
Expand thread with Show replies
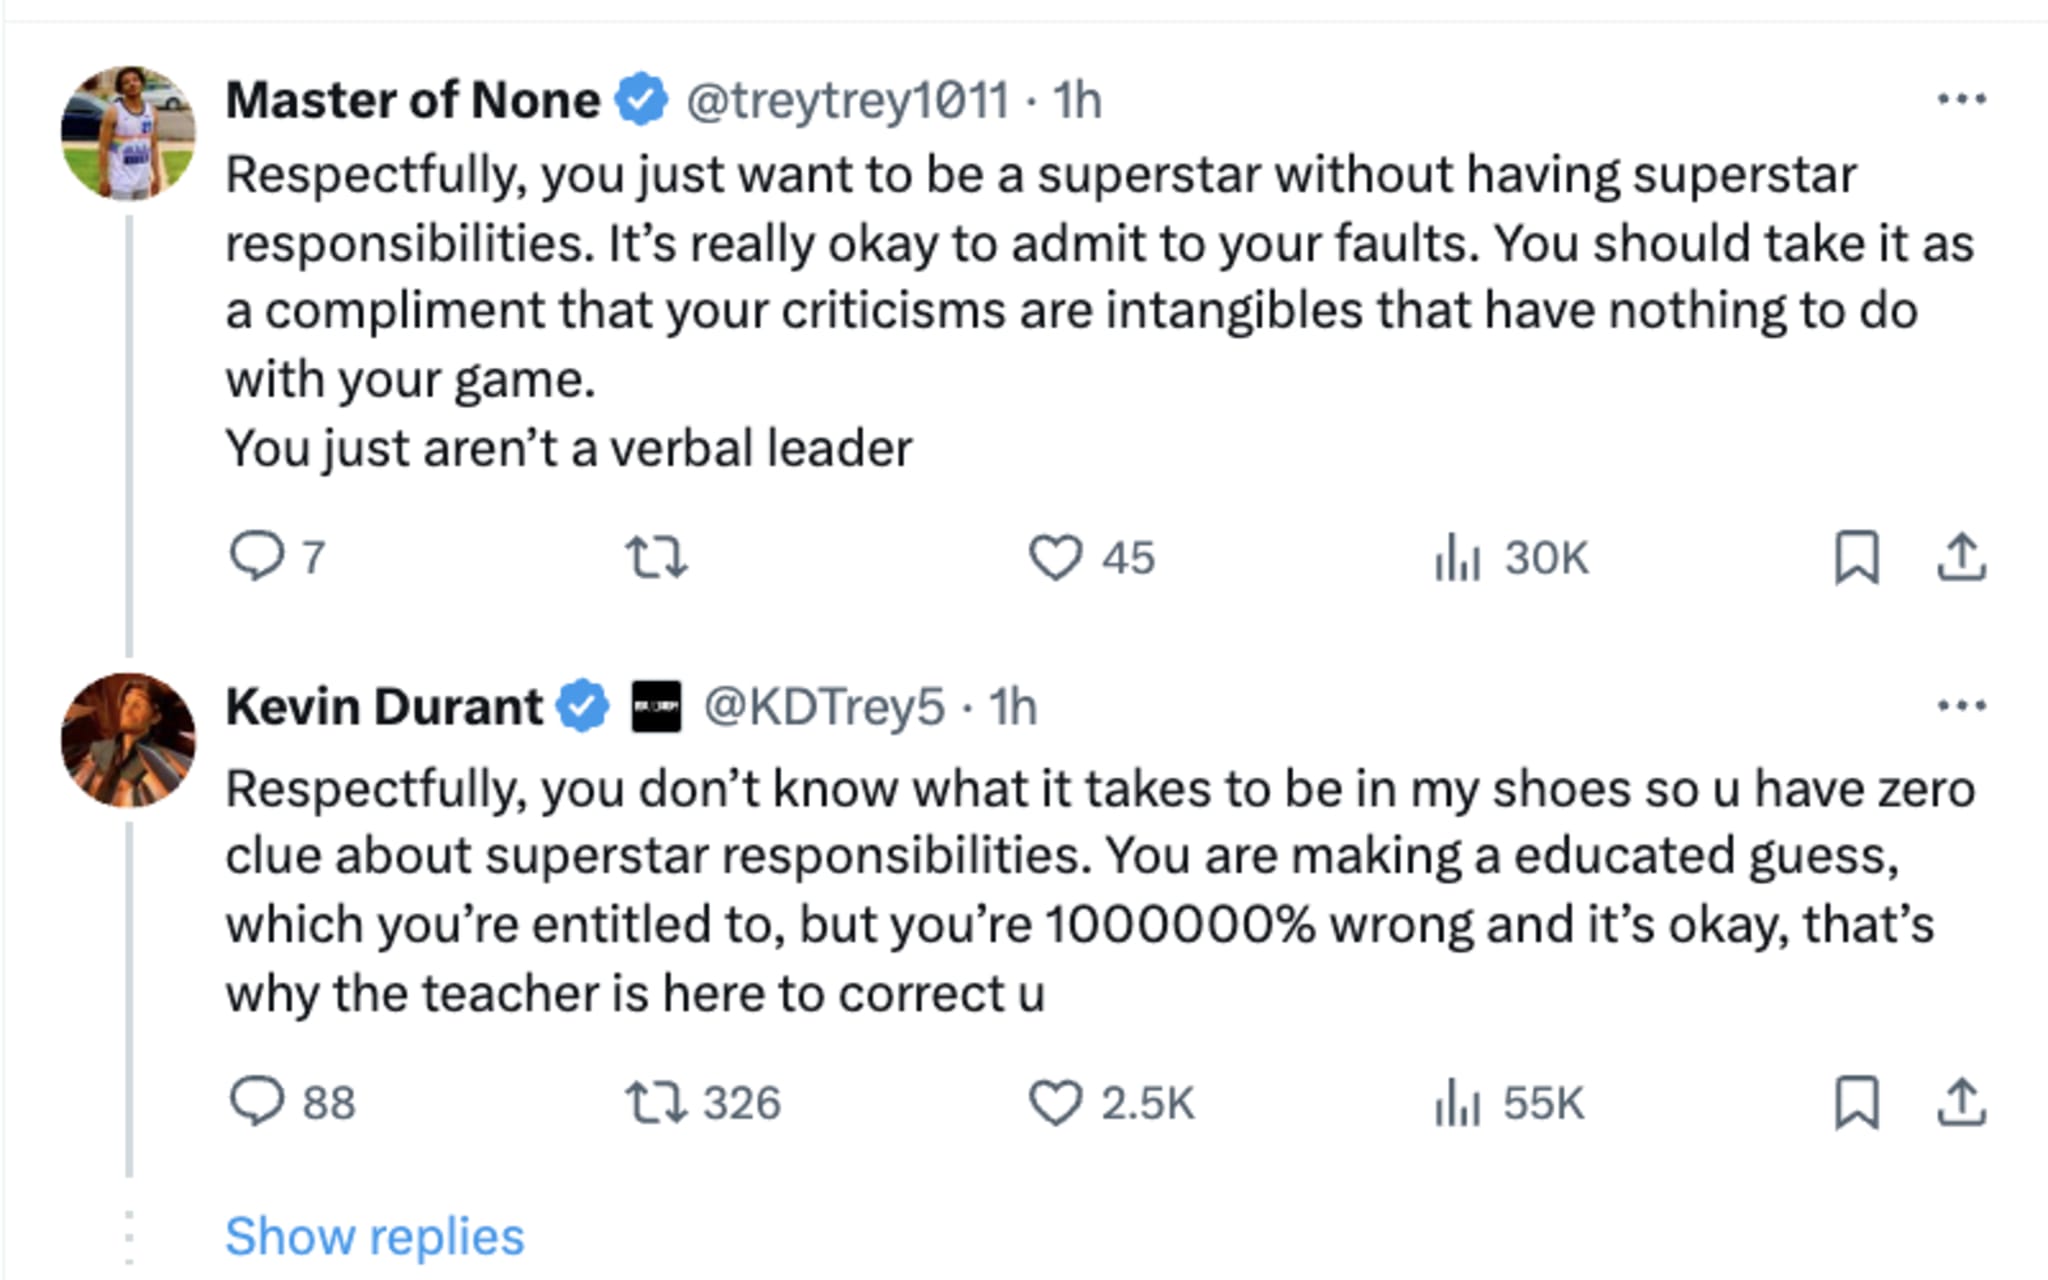(374, 1236)
